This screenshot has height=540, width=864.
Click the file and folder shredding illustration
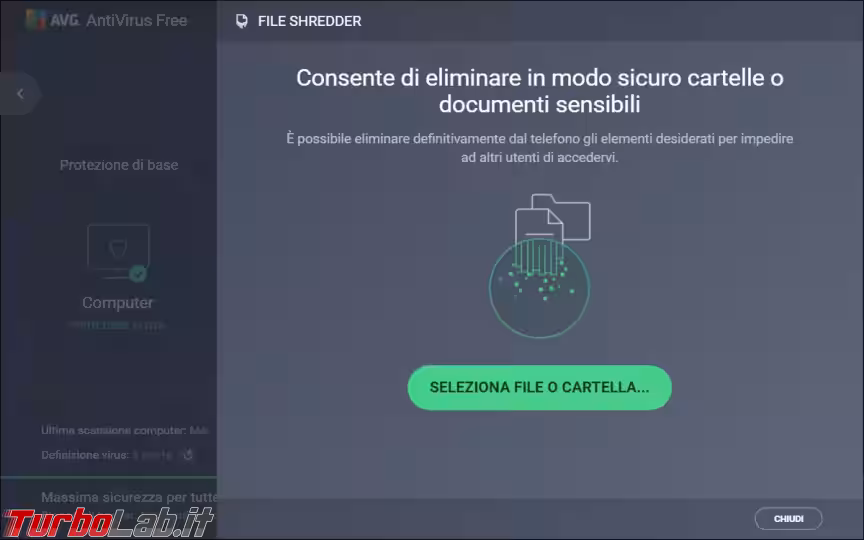click(x=540, y=265)
